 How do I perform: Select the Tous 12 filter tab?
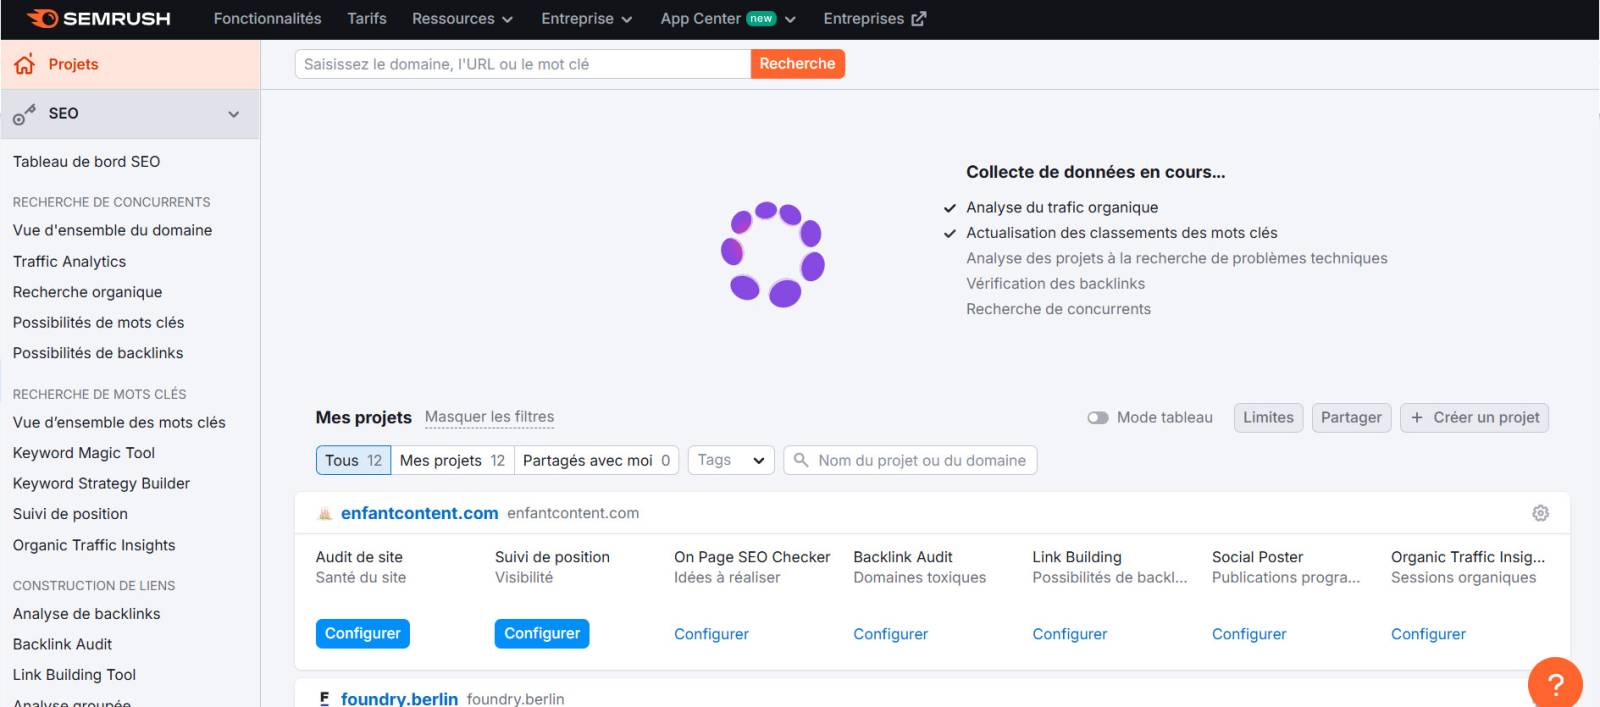pyautogui.click(x=353, y=460)
